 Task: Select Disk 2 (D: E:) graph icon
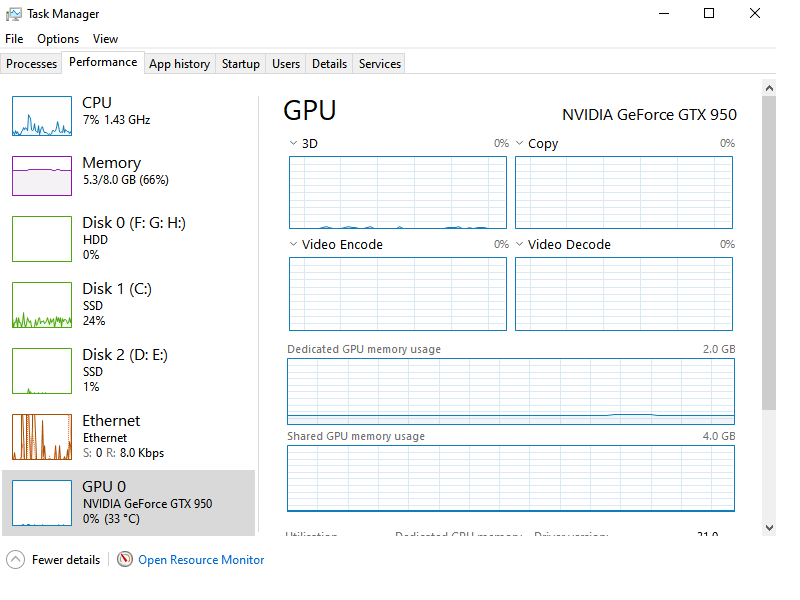pyautogui.click(x=42, y=371)
